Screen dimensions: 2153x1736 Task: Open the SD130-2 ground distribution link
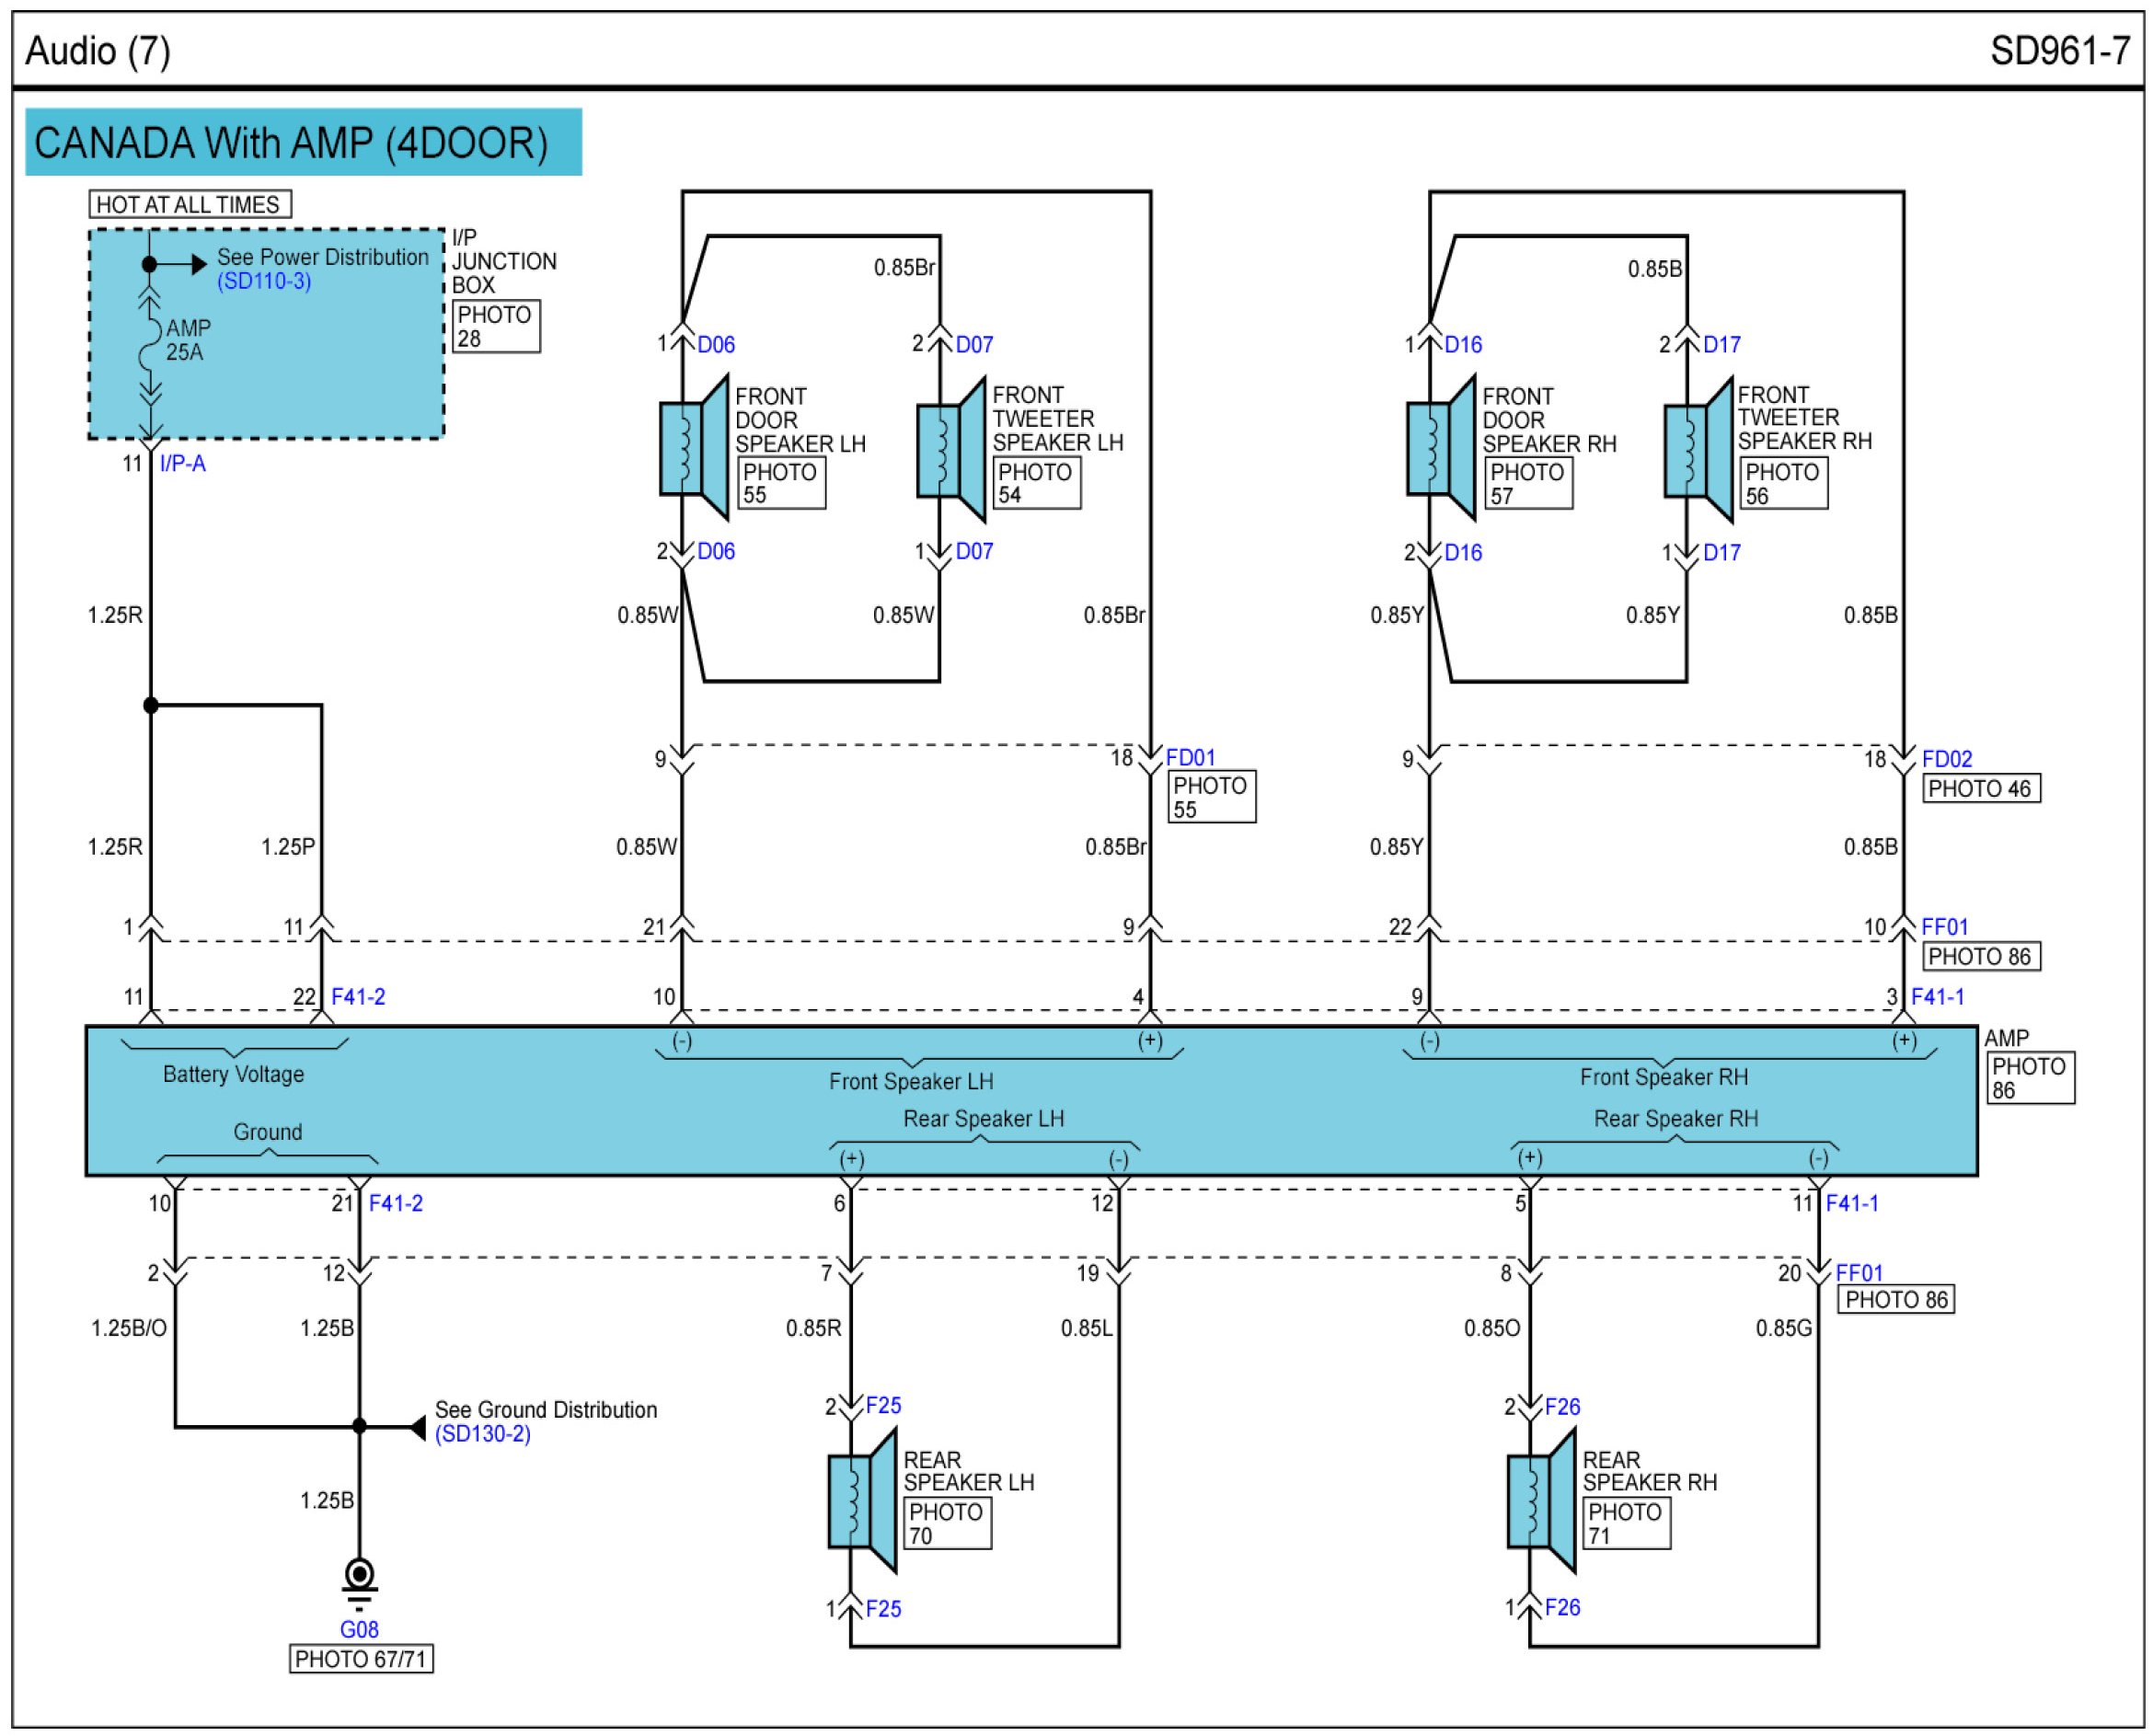coord(483,1434)
